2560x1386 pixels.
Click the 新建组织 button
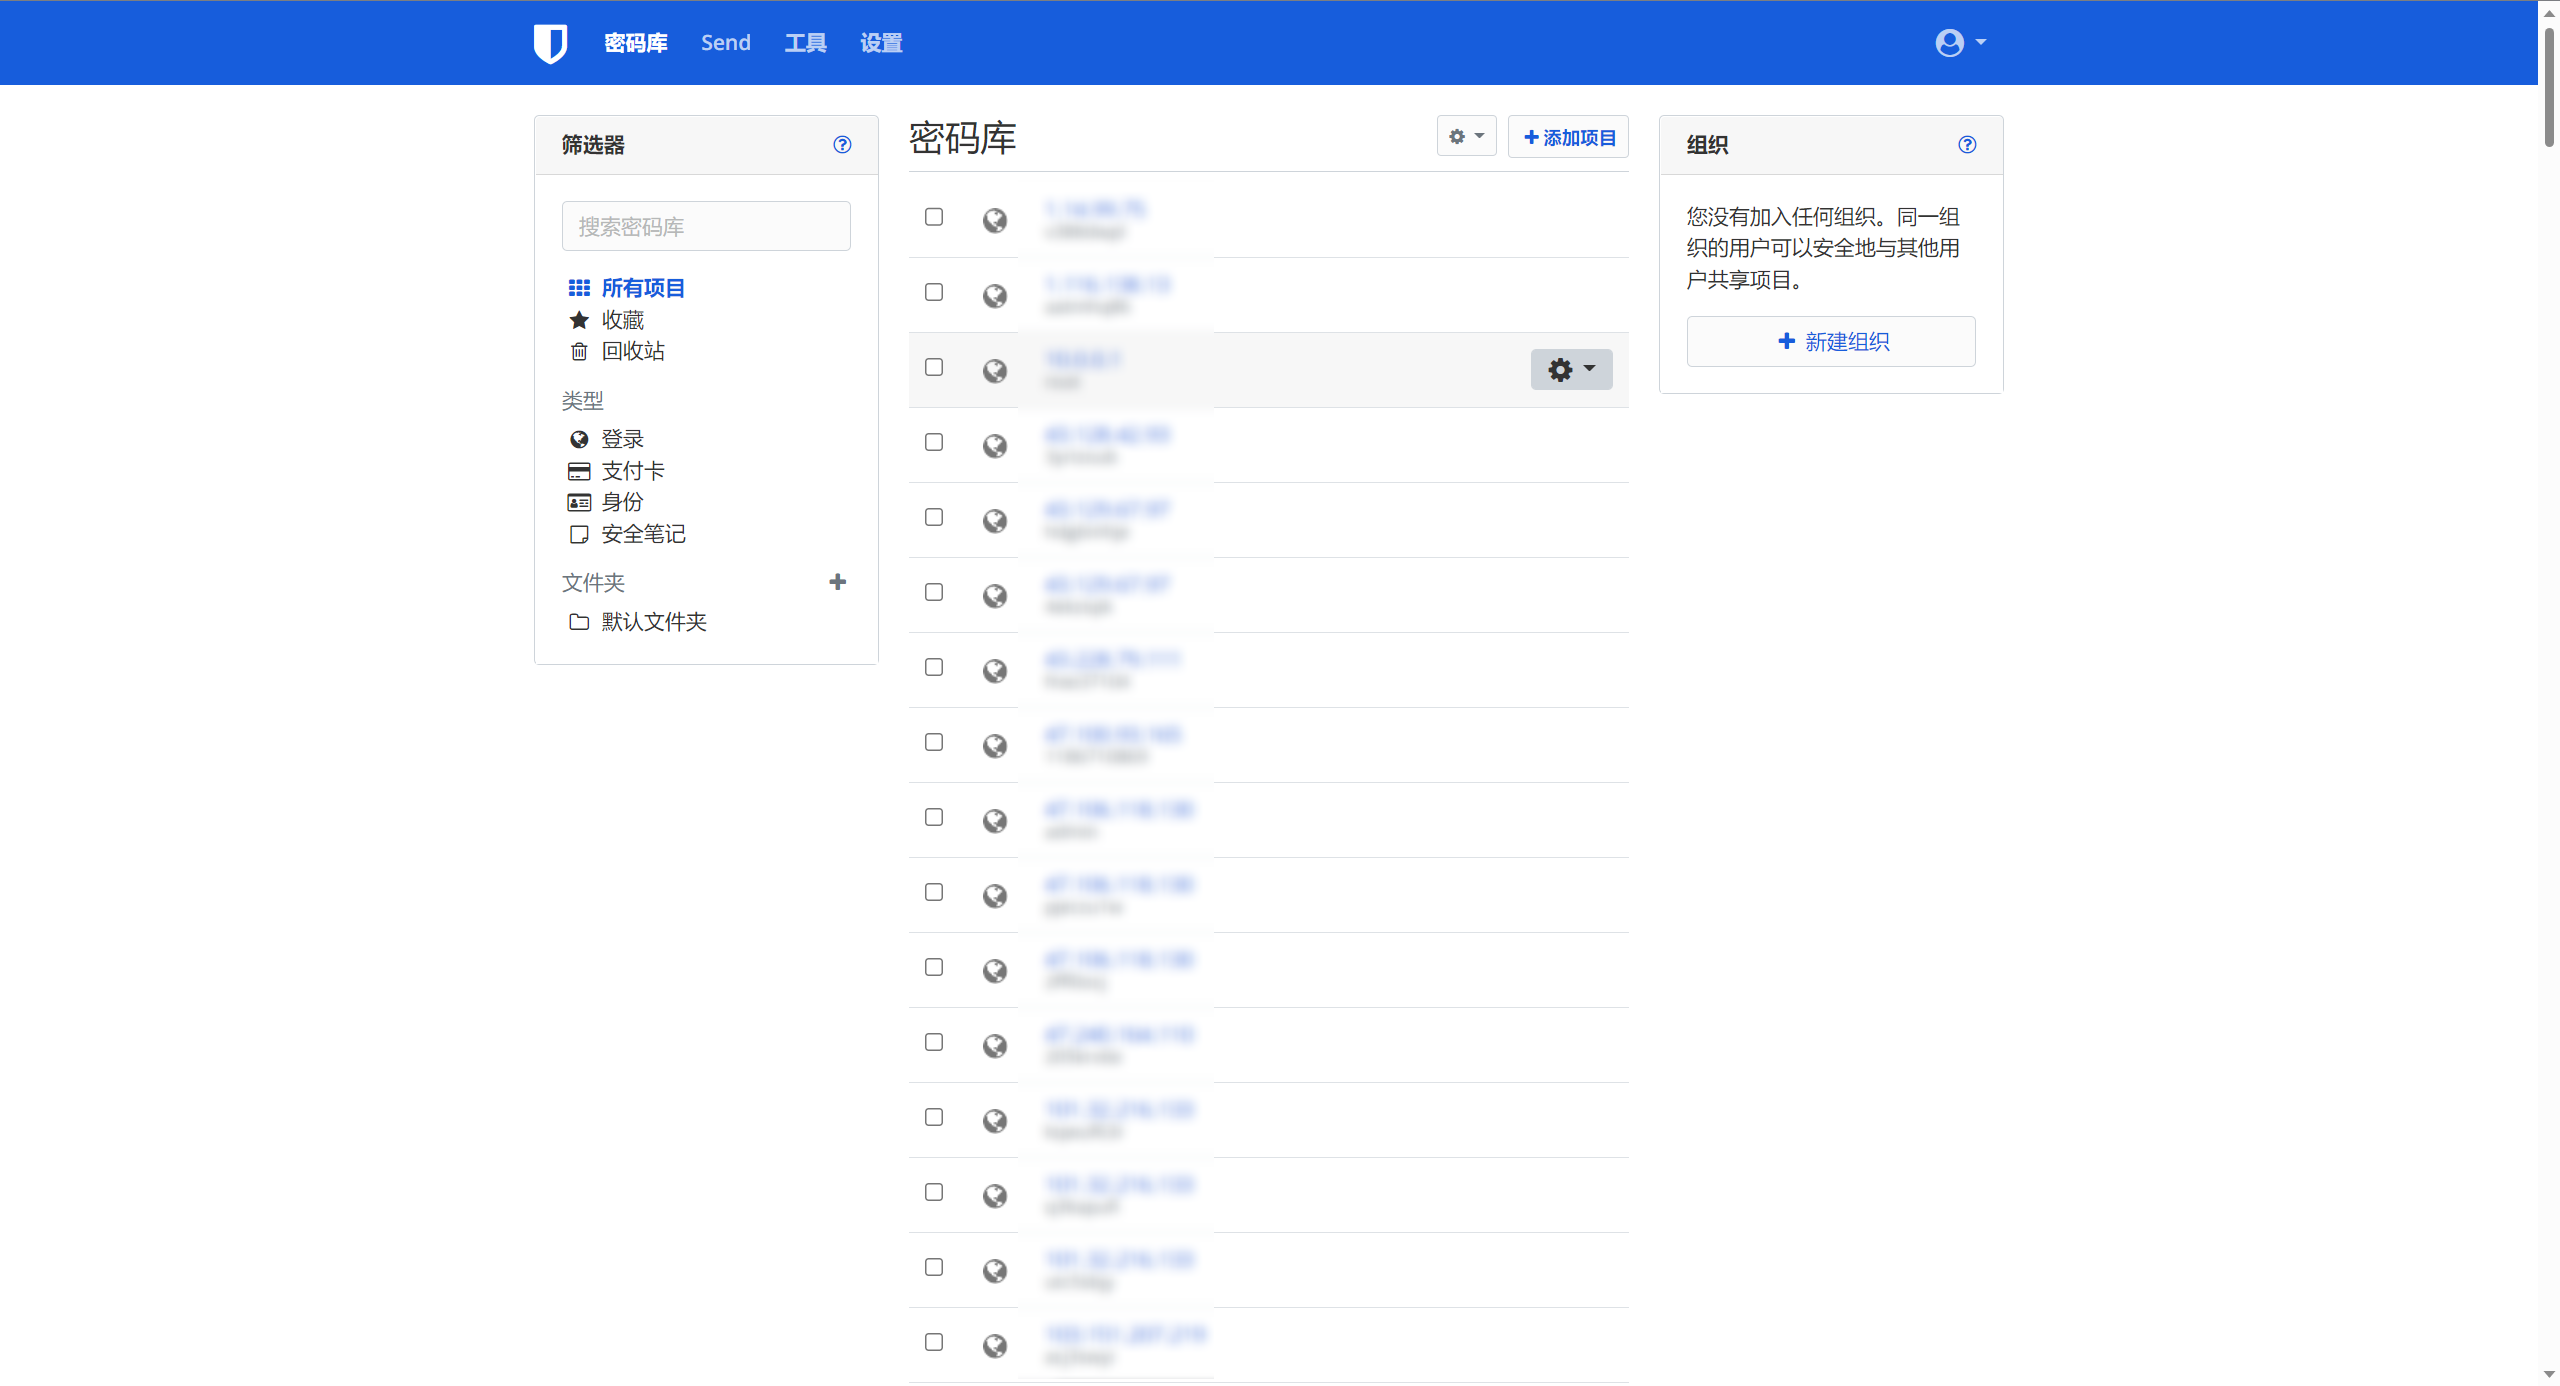click(1830, 341)
